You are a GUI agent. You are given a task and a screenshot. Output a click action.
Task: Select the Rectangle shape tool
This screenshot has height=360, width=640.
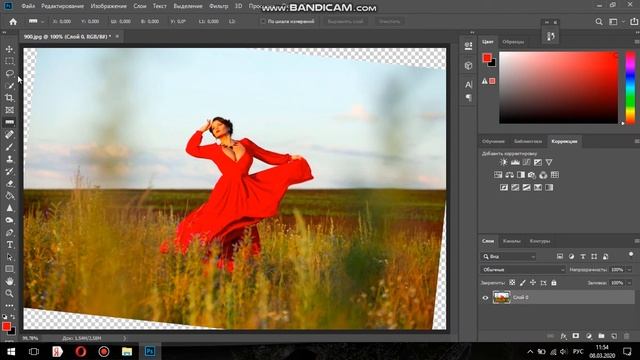click(x=9, y=269)
